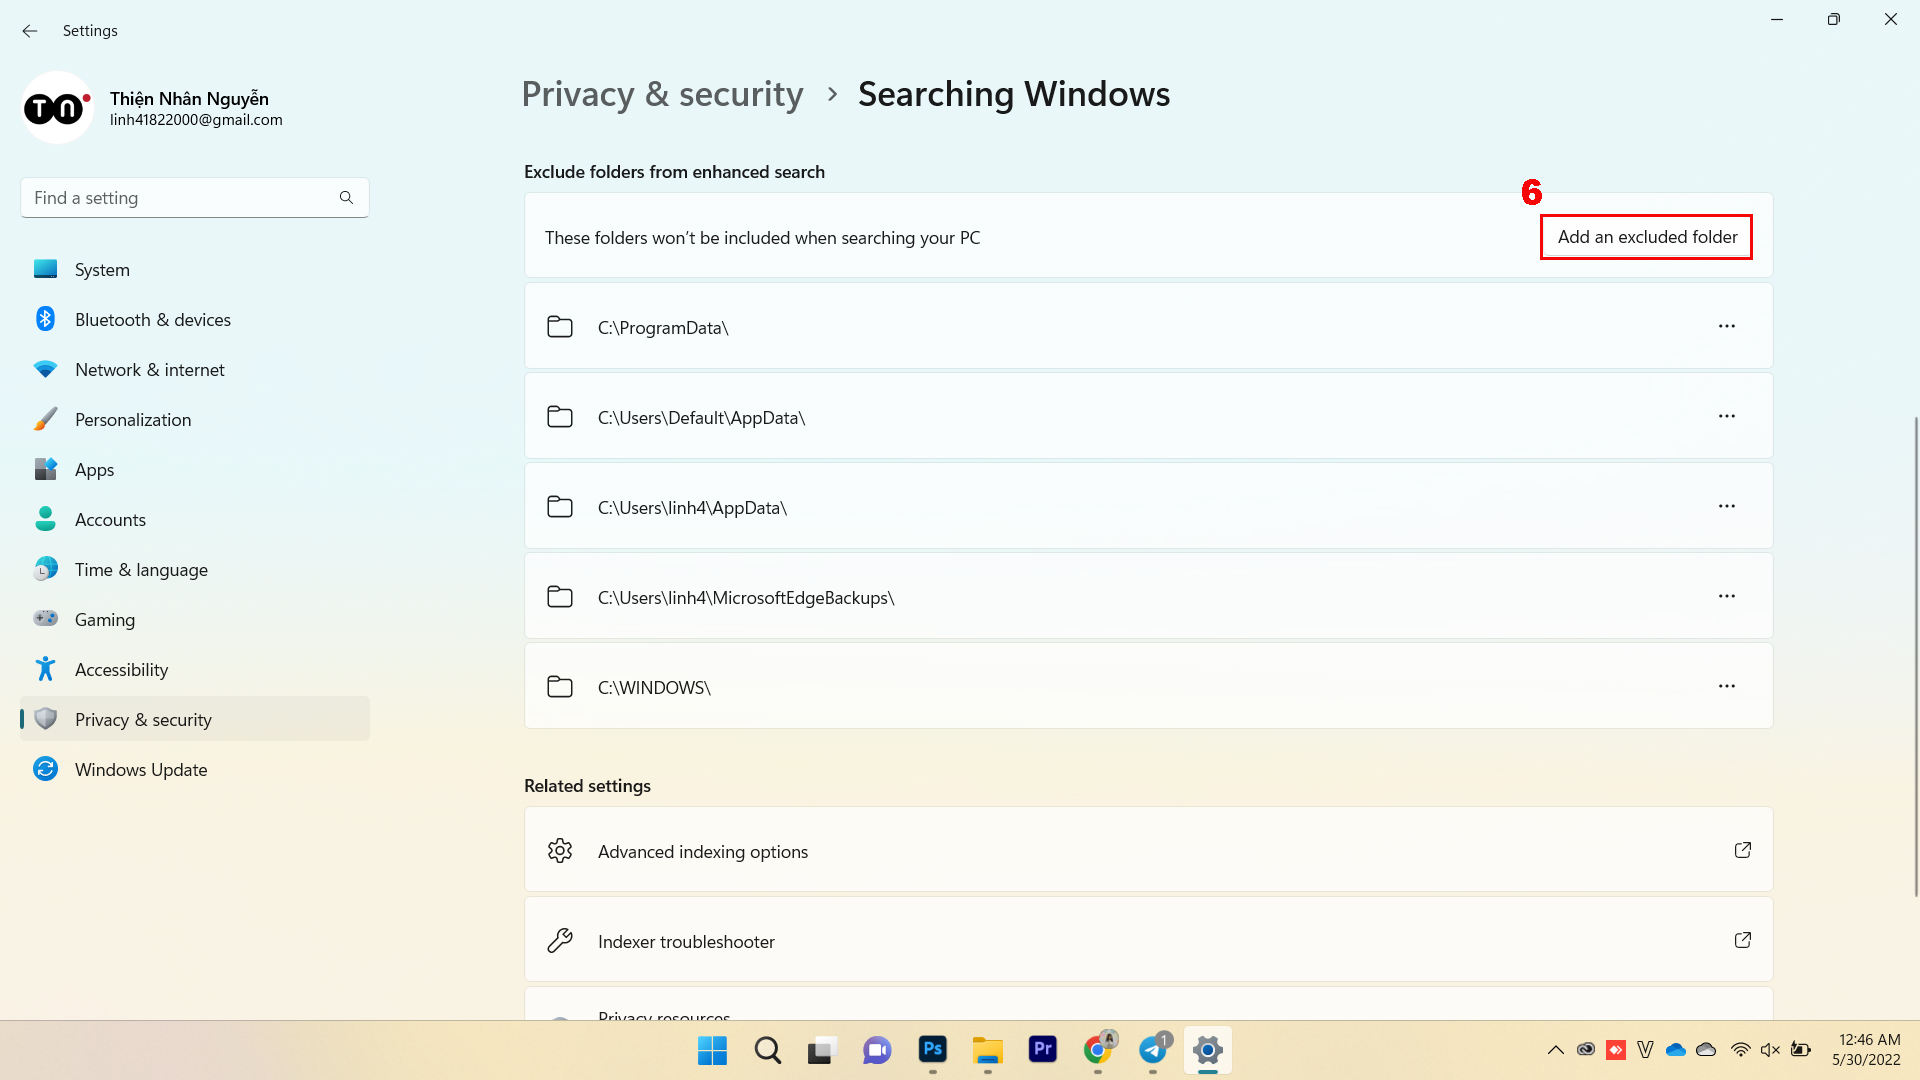The image size is (1920, 1080).
Task: Open Windows Start menu
Action: (x=712, y=1050)
